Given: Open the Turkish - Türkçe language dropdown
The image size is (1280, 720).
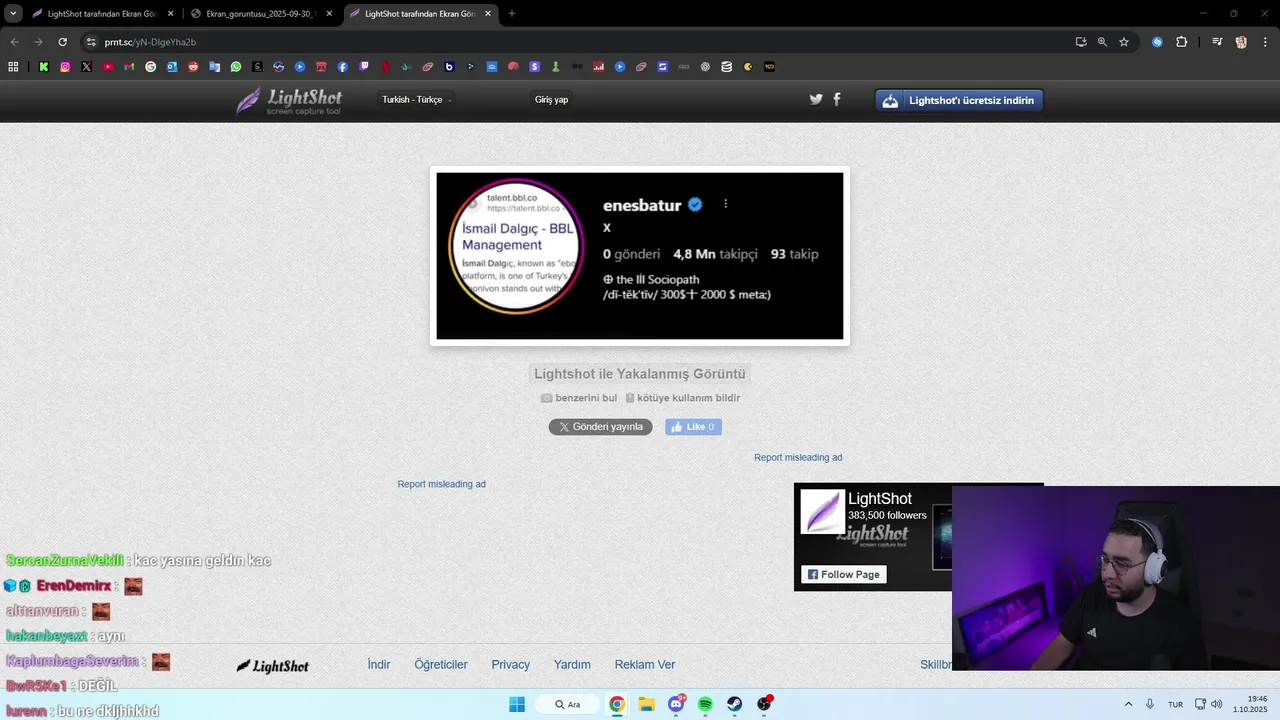Looking at the screenshot, I should click(x=416, y=100).
